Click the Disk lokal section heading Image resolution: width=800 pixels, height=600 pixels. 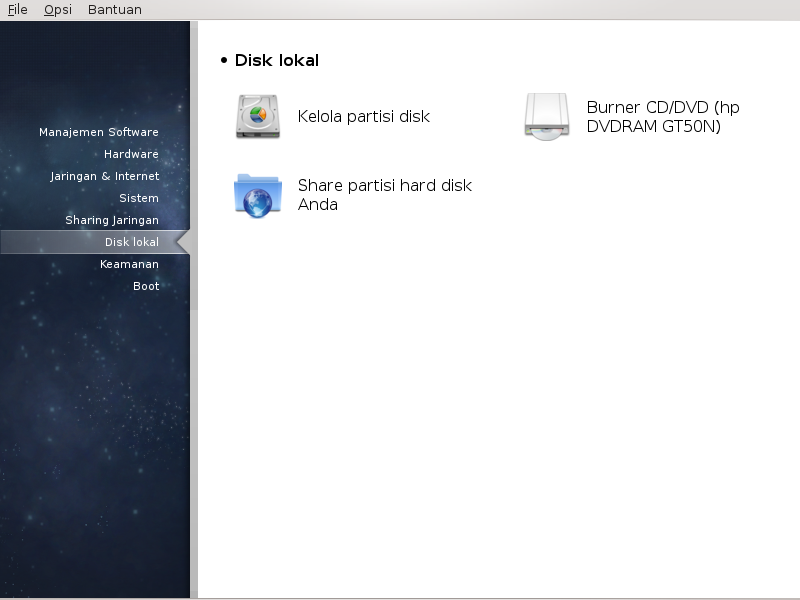click(x=277, y=60)
